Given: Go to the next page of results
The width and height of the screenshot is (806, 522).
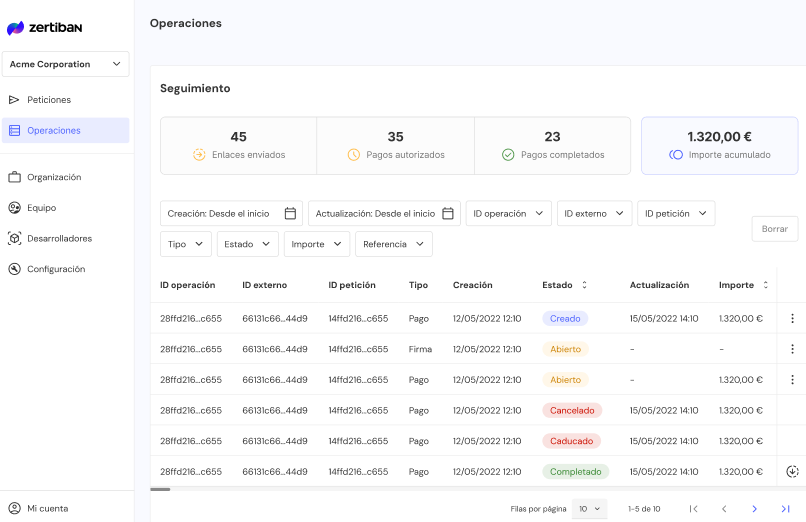Looking at the screenshot, I should [754, 509].
